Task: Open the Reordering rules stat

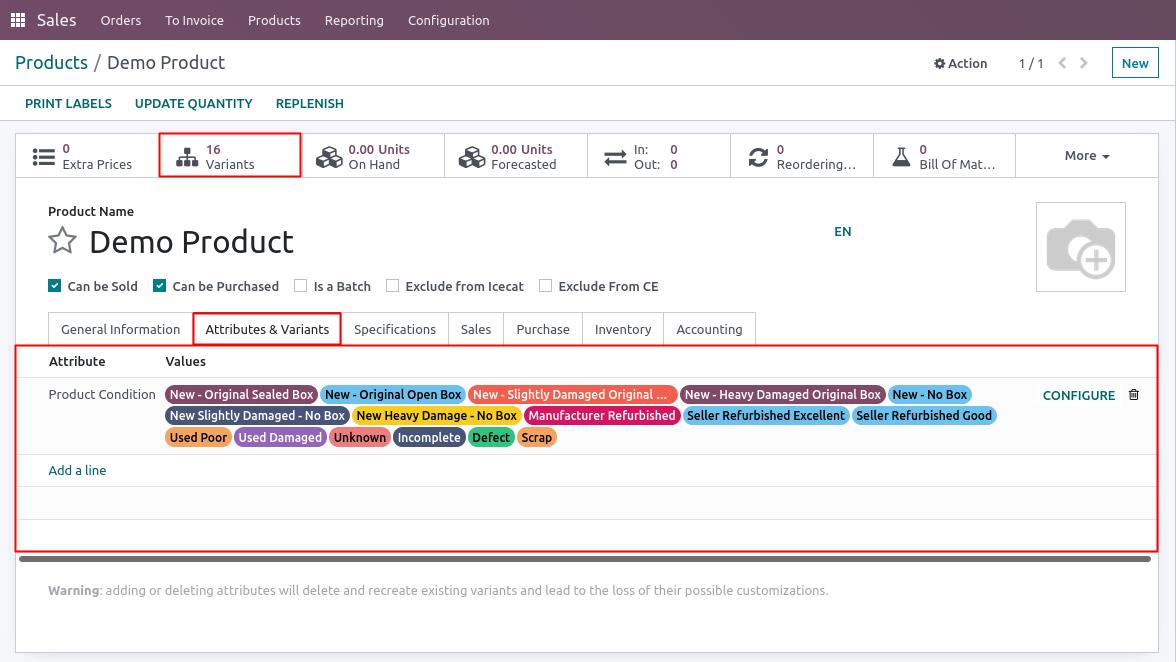Action: click(758, 156)
